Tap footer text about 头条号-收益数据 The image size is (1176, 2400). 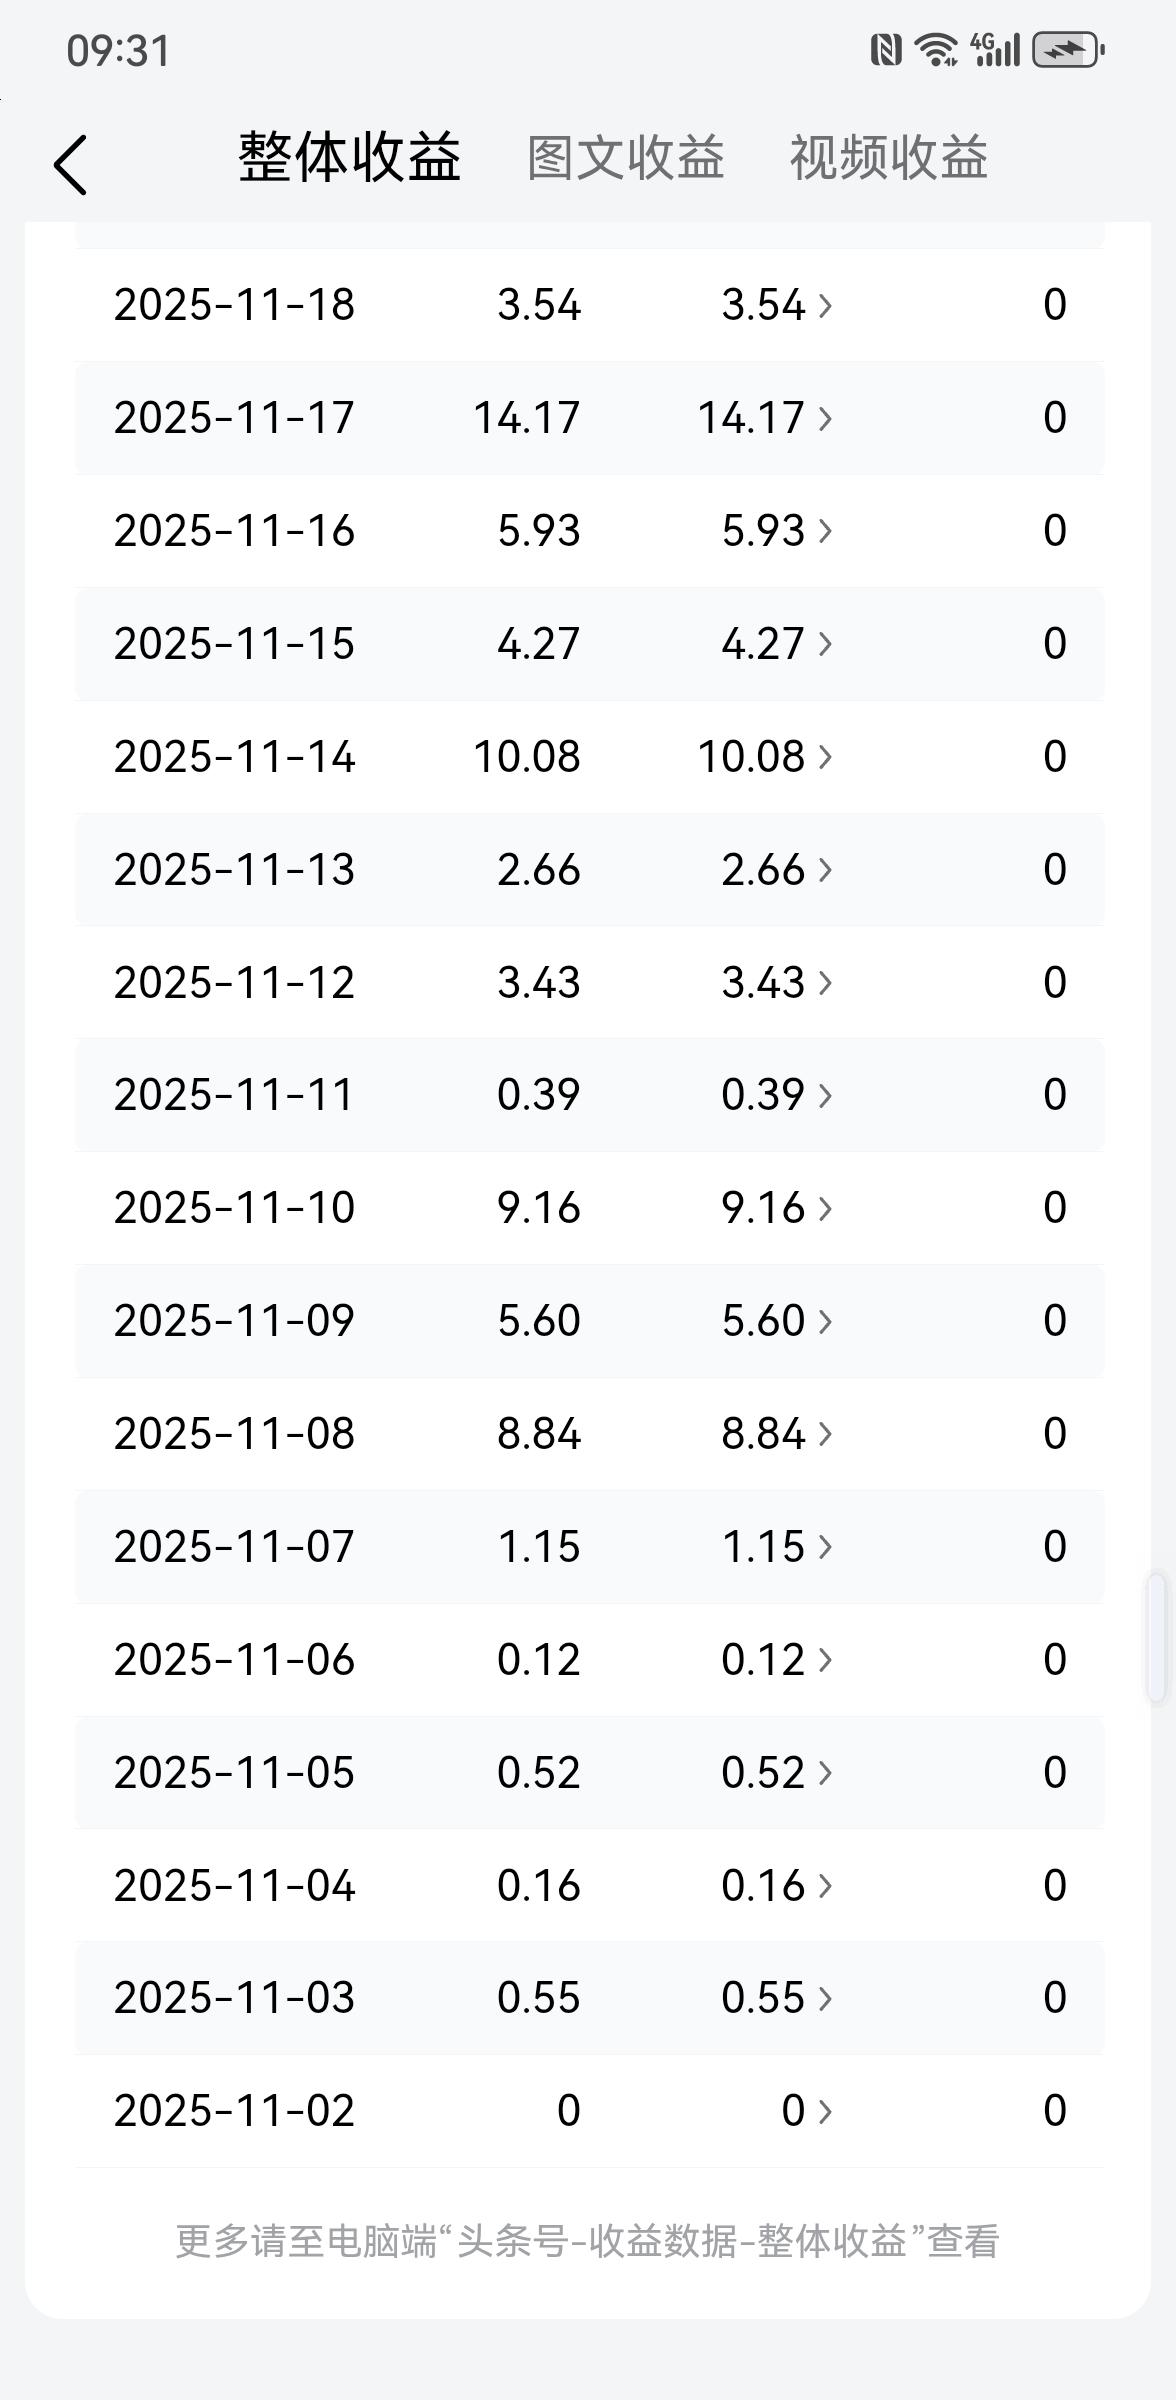click(588, 2241)
